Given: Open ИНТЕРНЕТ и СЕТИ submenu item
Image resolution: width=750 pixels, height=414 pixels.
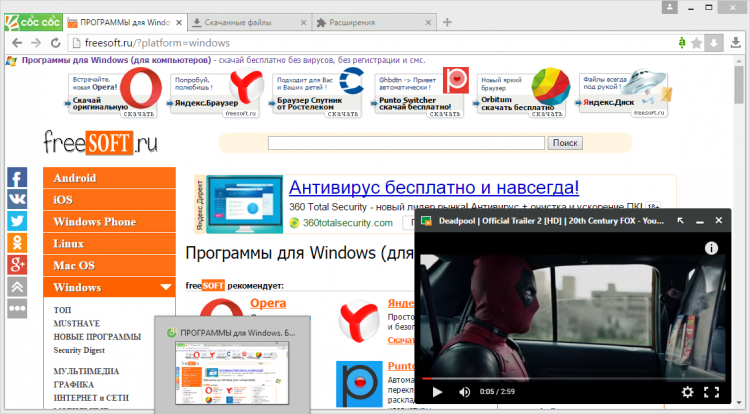Looking at the screenshot, I should 91,398.
